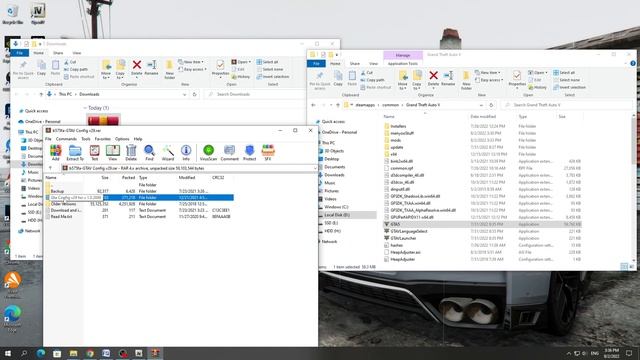Expand address history dropdown in Downloads window
Screen dimensions: 640x360
(184, 94)
